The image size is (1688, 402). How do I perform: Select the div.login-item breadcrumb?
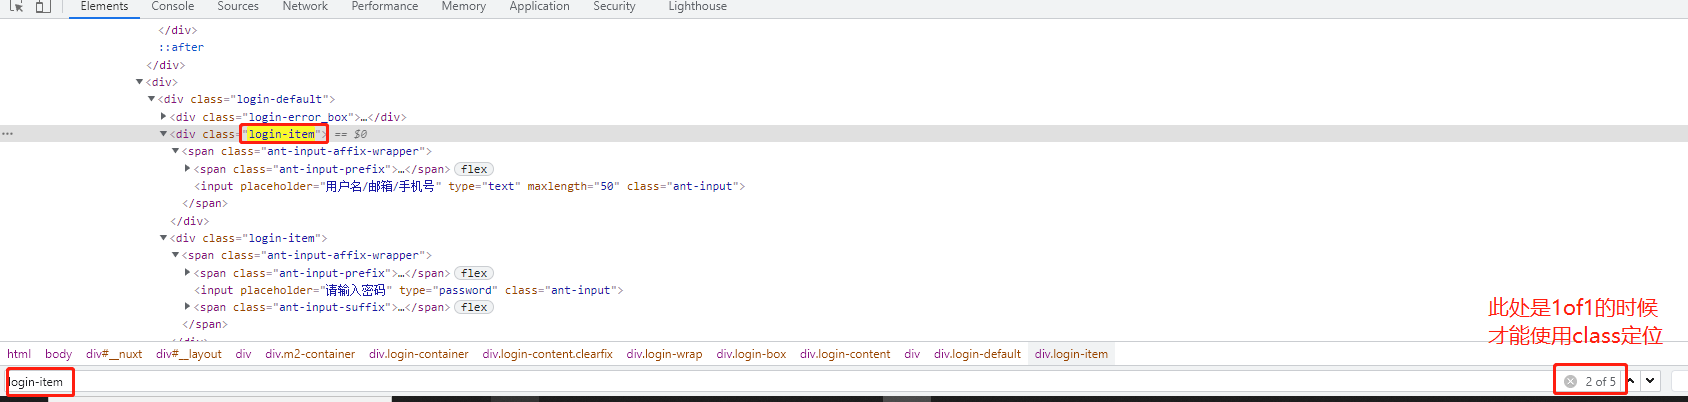click(1071, 354)
